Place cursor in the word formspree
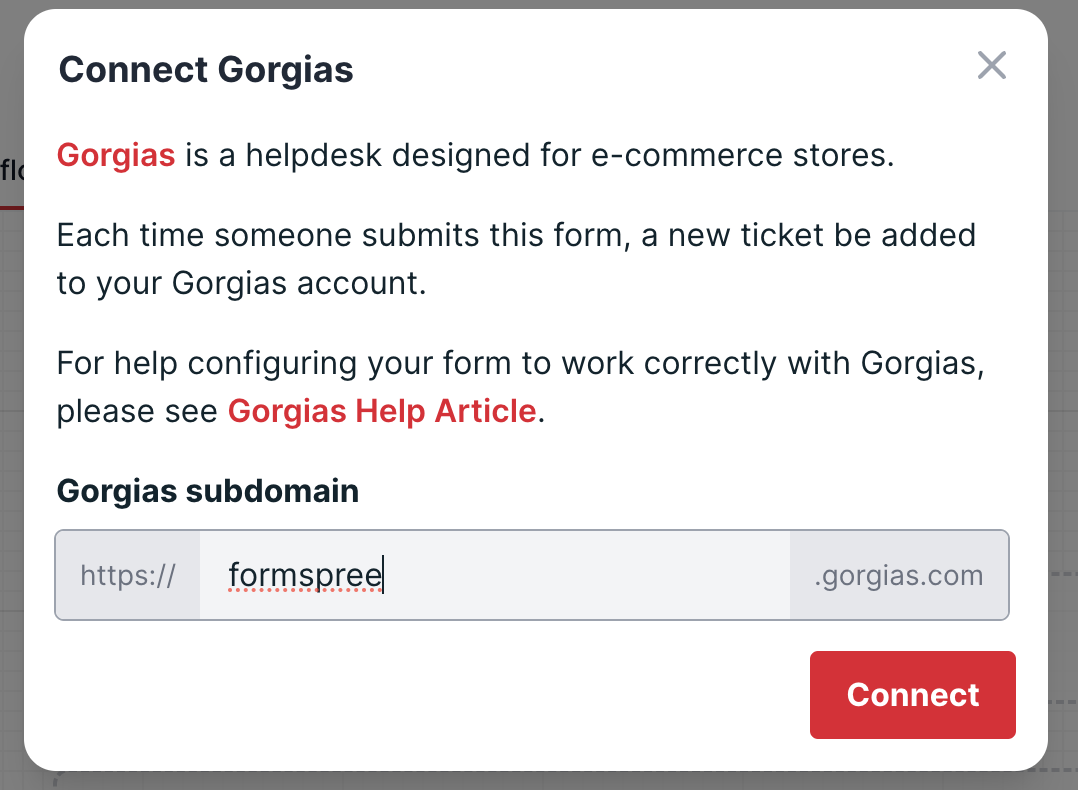 coord(304,576)
